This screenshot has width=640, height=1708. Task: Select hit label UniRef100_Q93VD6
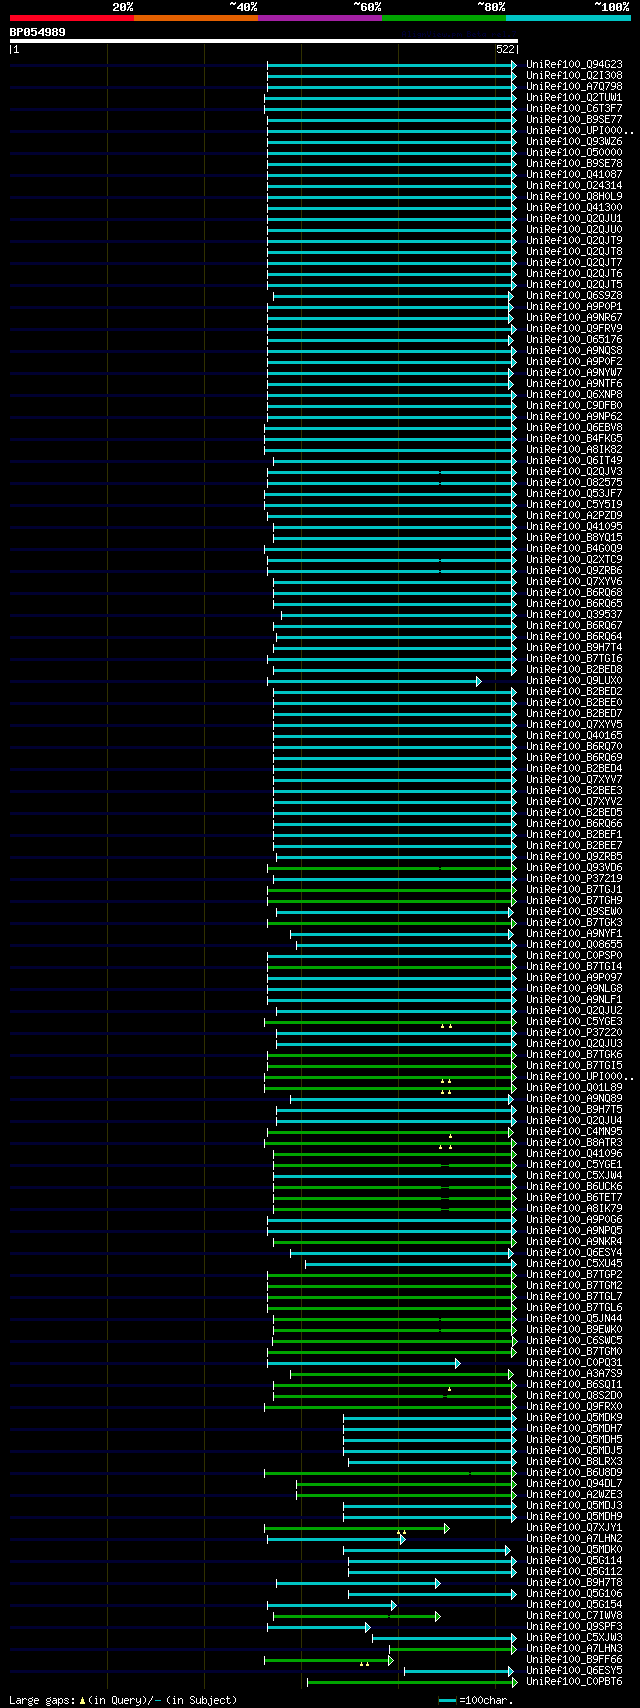tap(574, 868)
